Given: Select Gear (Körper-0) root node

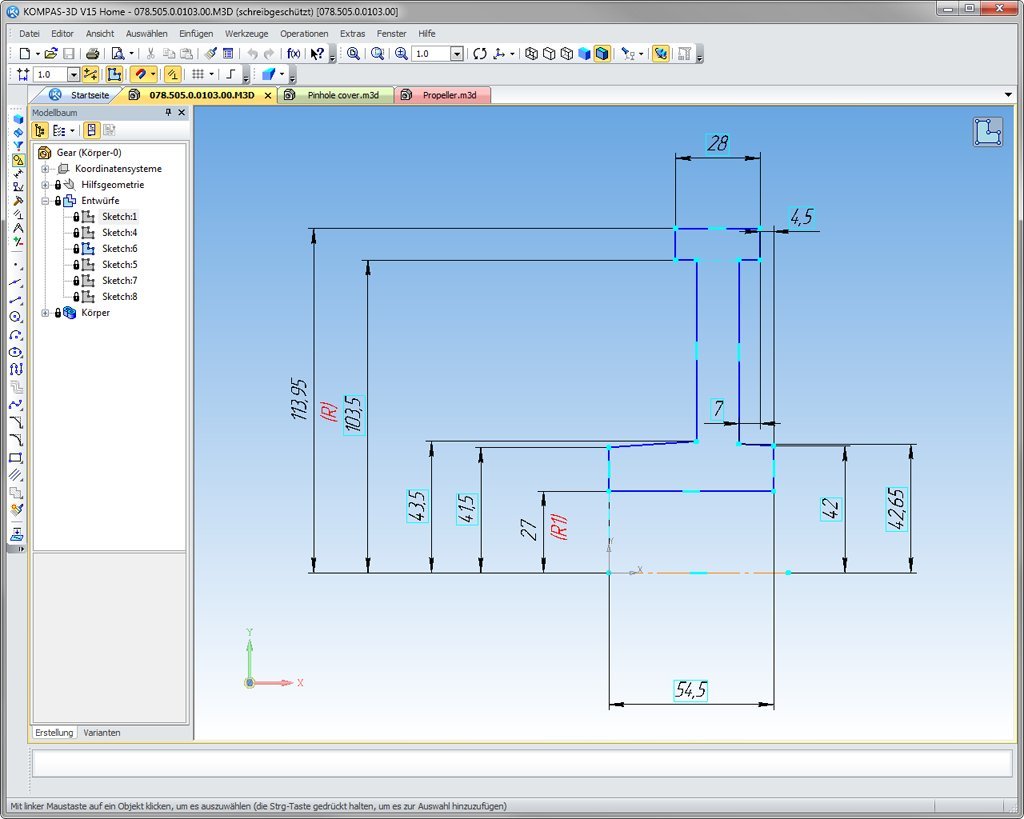Looking at the screenshot, I should [89, 153].
